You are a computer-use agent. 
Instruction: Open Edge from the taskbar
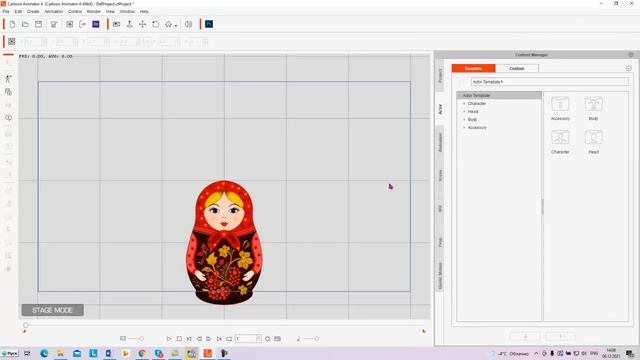[x=44, y=353]
